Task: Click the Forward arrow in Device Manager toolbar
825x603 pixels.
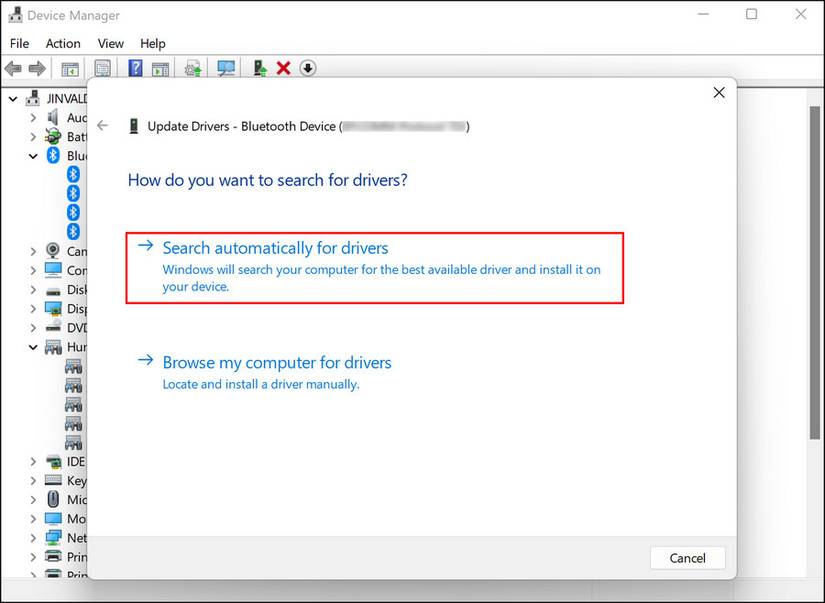Action: click(x=37, y=68)
